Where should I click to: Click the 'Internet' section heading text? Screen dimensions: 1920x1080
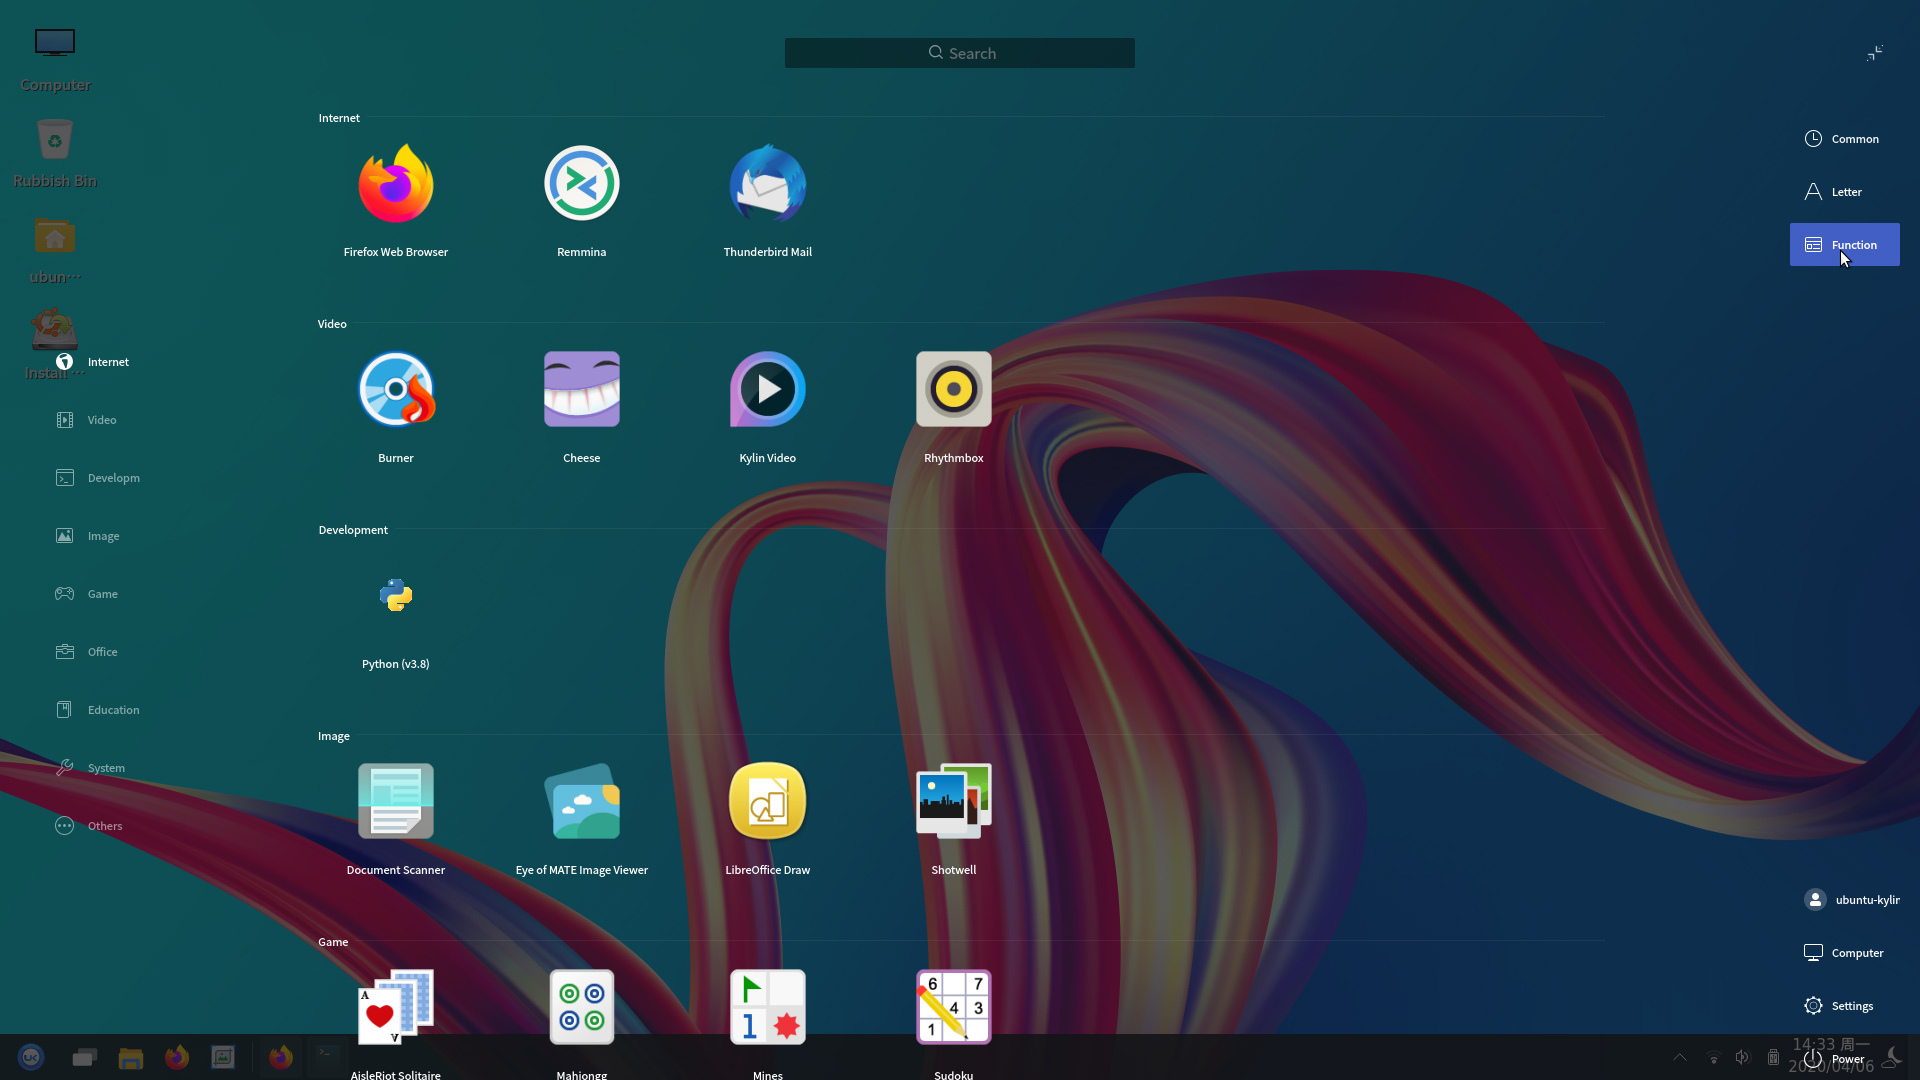(339, 118)
